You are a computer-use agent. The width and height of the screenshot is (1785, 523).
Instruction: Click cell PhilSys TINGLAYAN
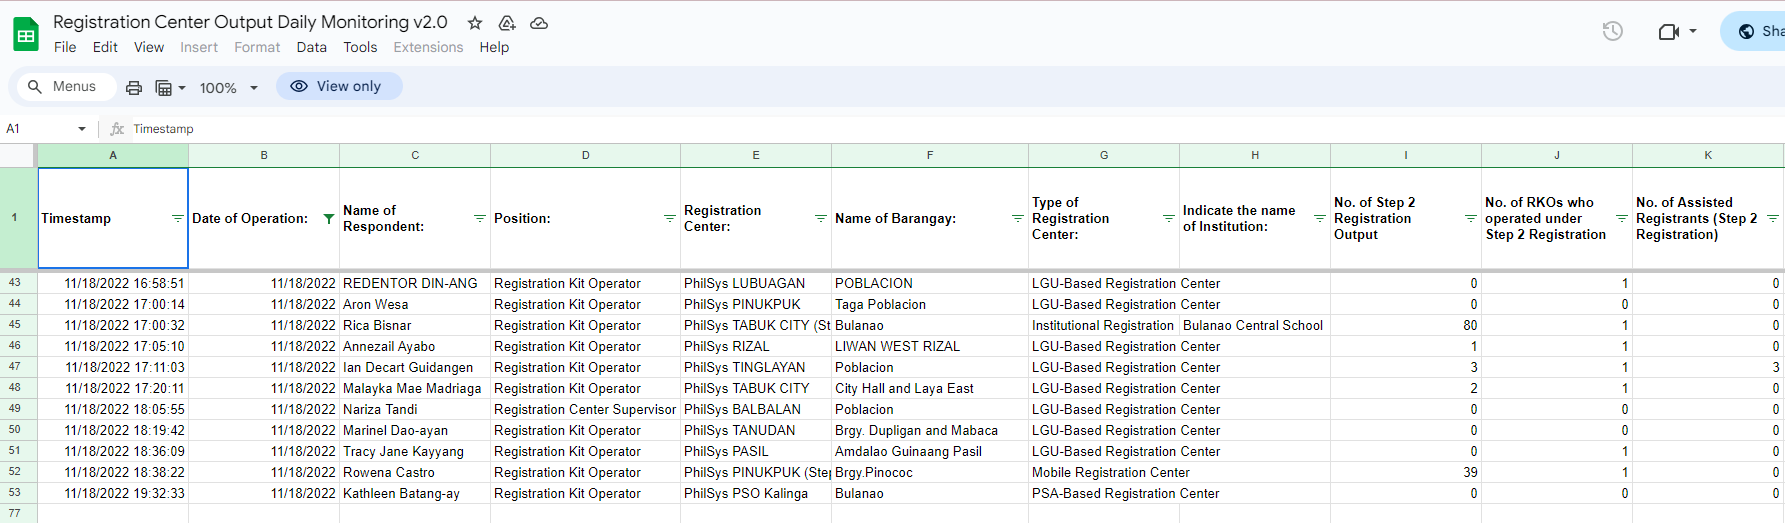[755, 367]
